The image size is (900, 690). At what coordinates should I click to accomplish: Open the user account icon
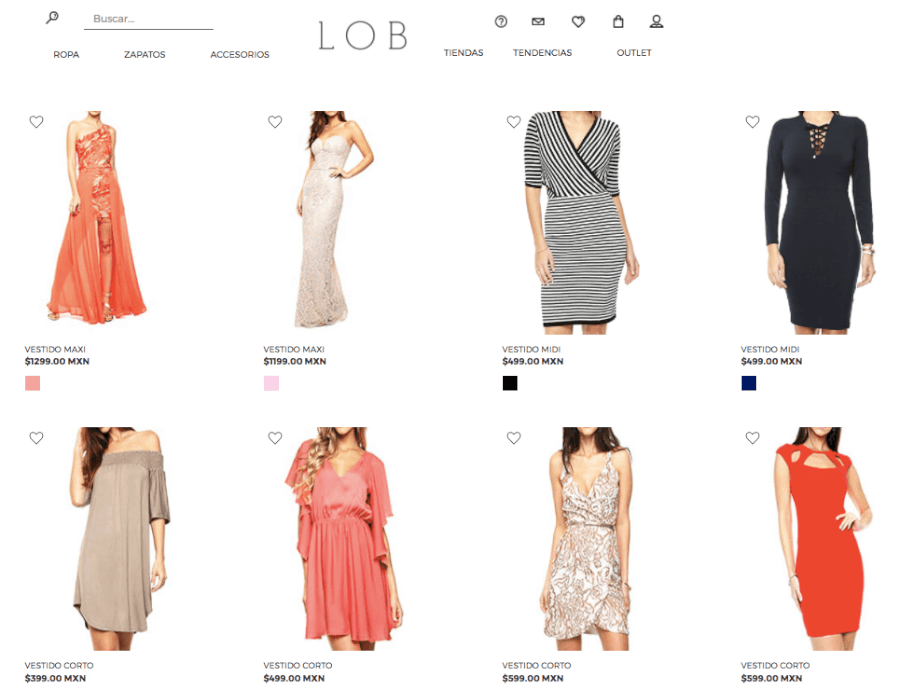pos(656,21)
